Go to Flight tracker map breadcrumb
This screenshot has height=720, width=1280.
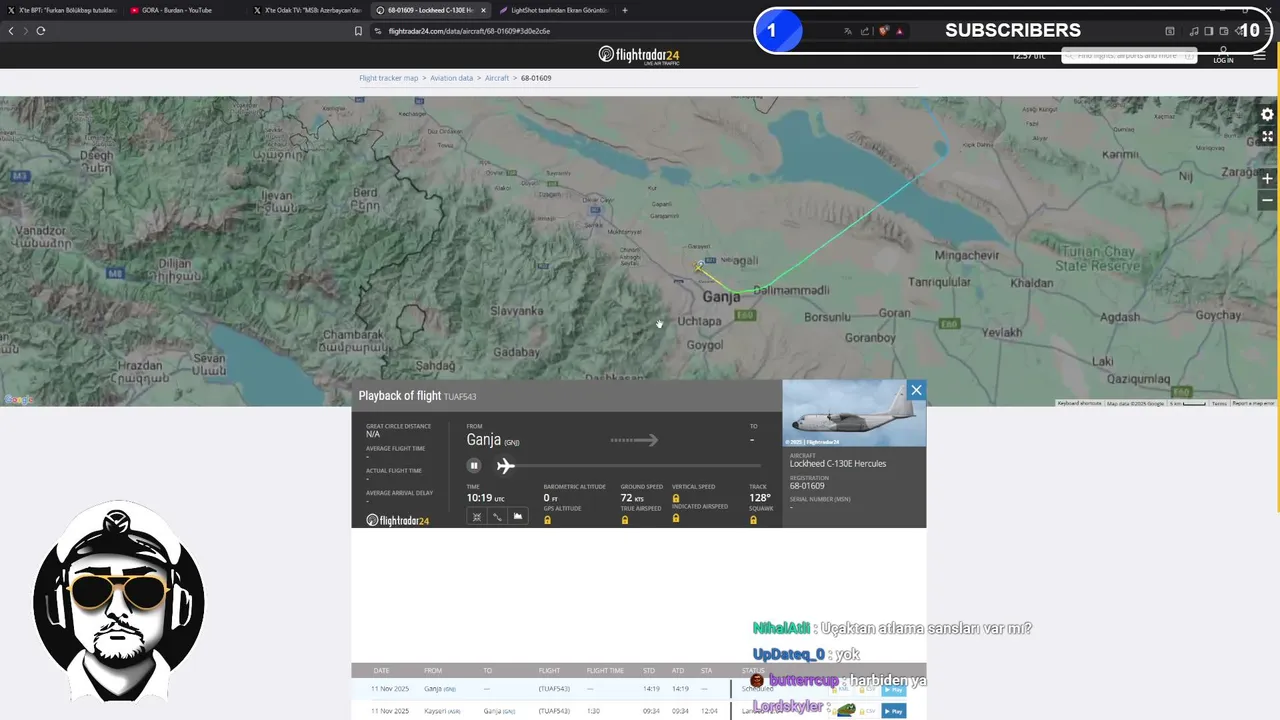pos(389,78)
